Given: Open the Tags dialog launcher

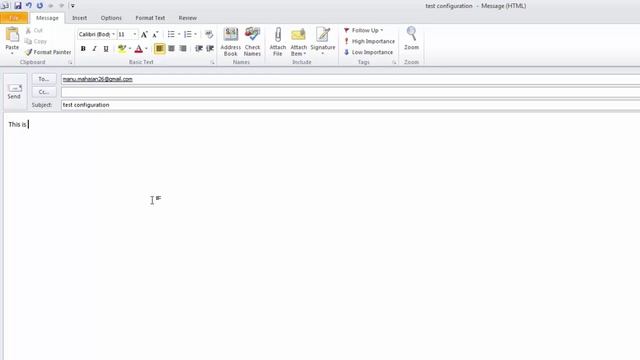Looking at the screenshot, I should (x=394, y=62).
